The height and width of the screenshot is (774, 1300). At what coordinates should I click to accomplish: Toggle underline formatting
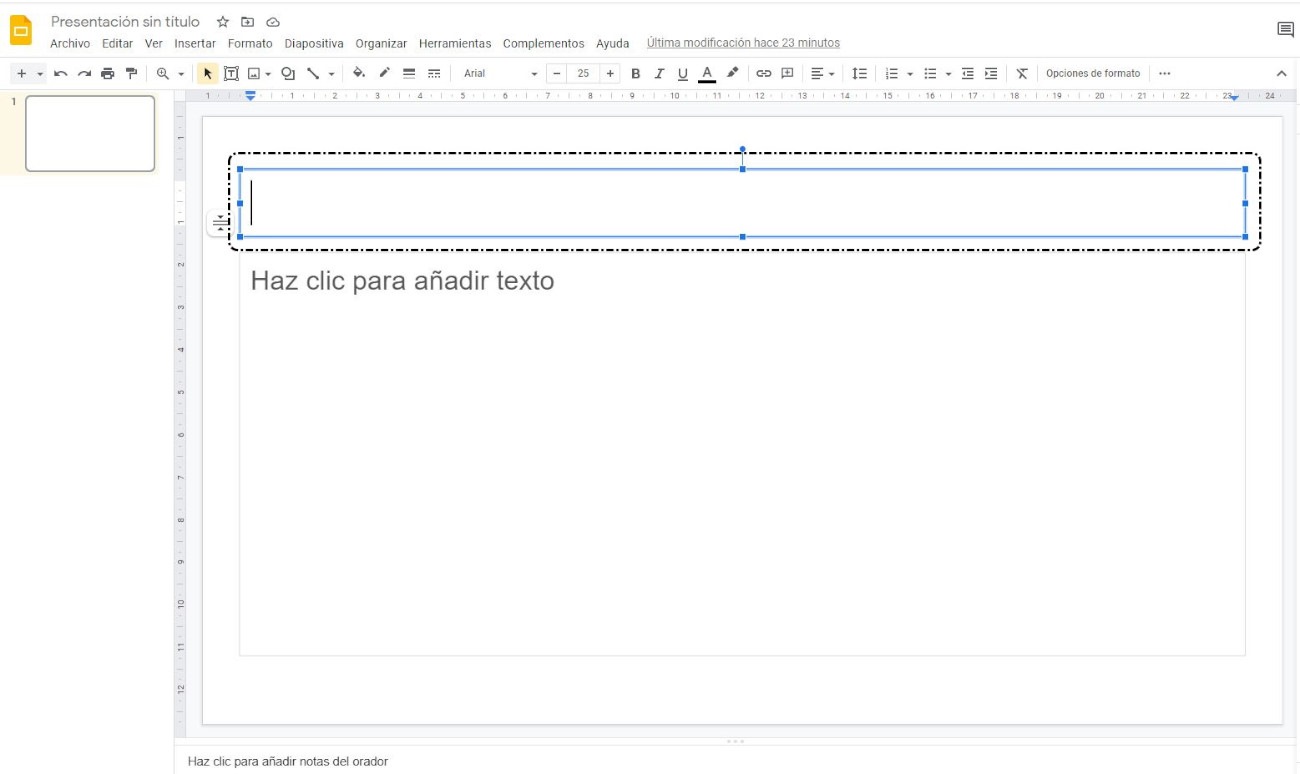click(x=683, y=74)
